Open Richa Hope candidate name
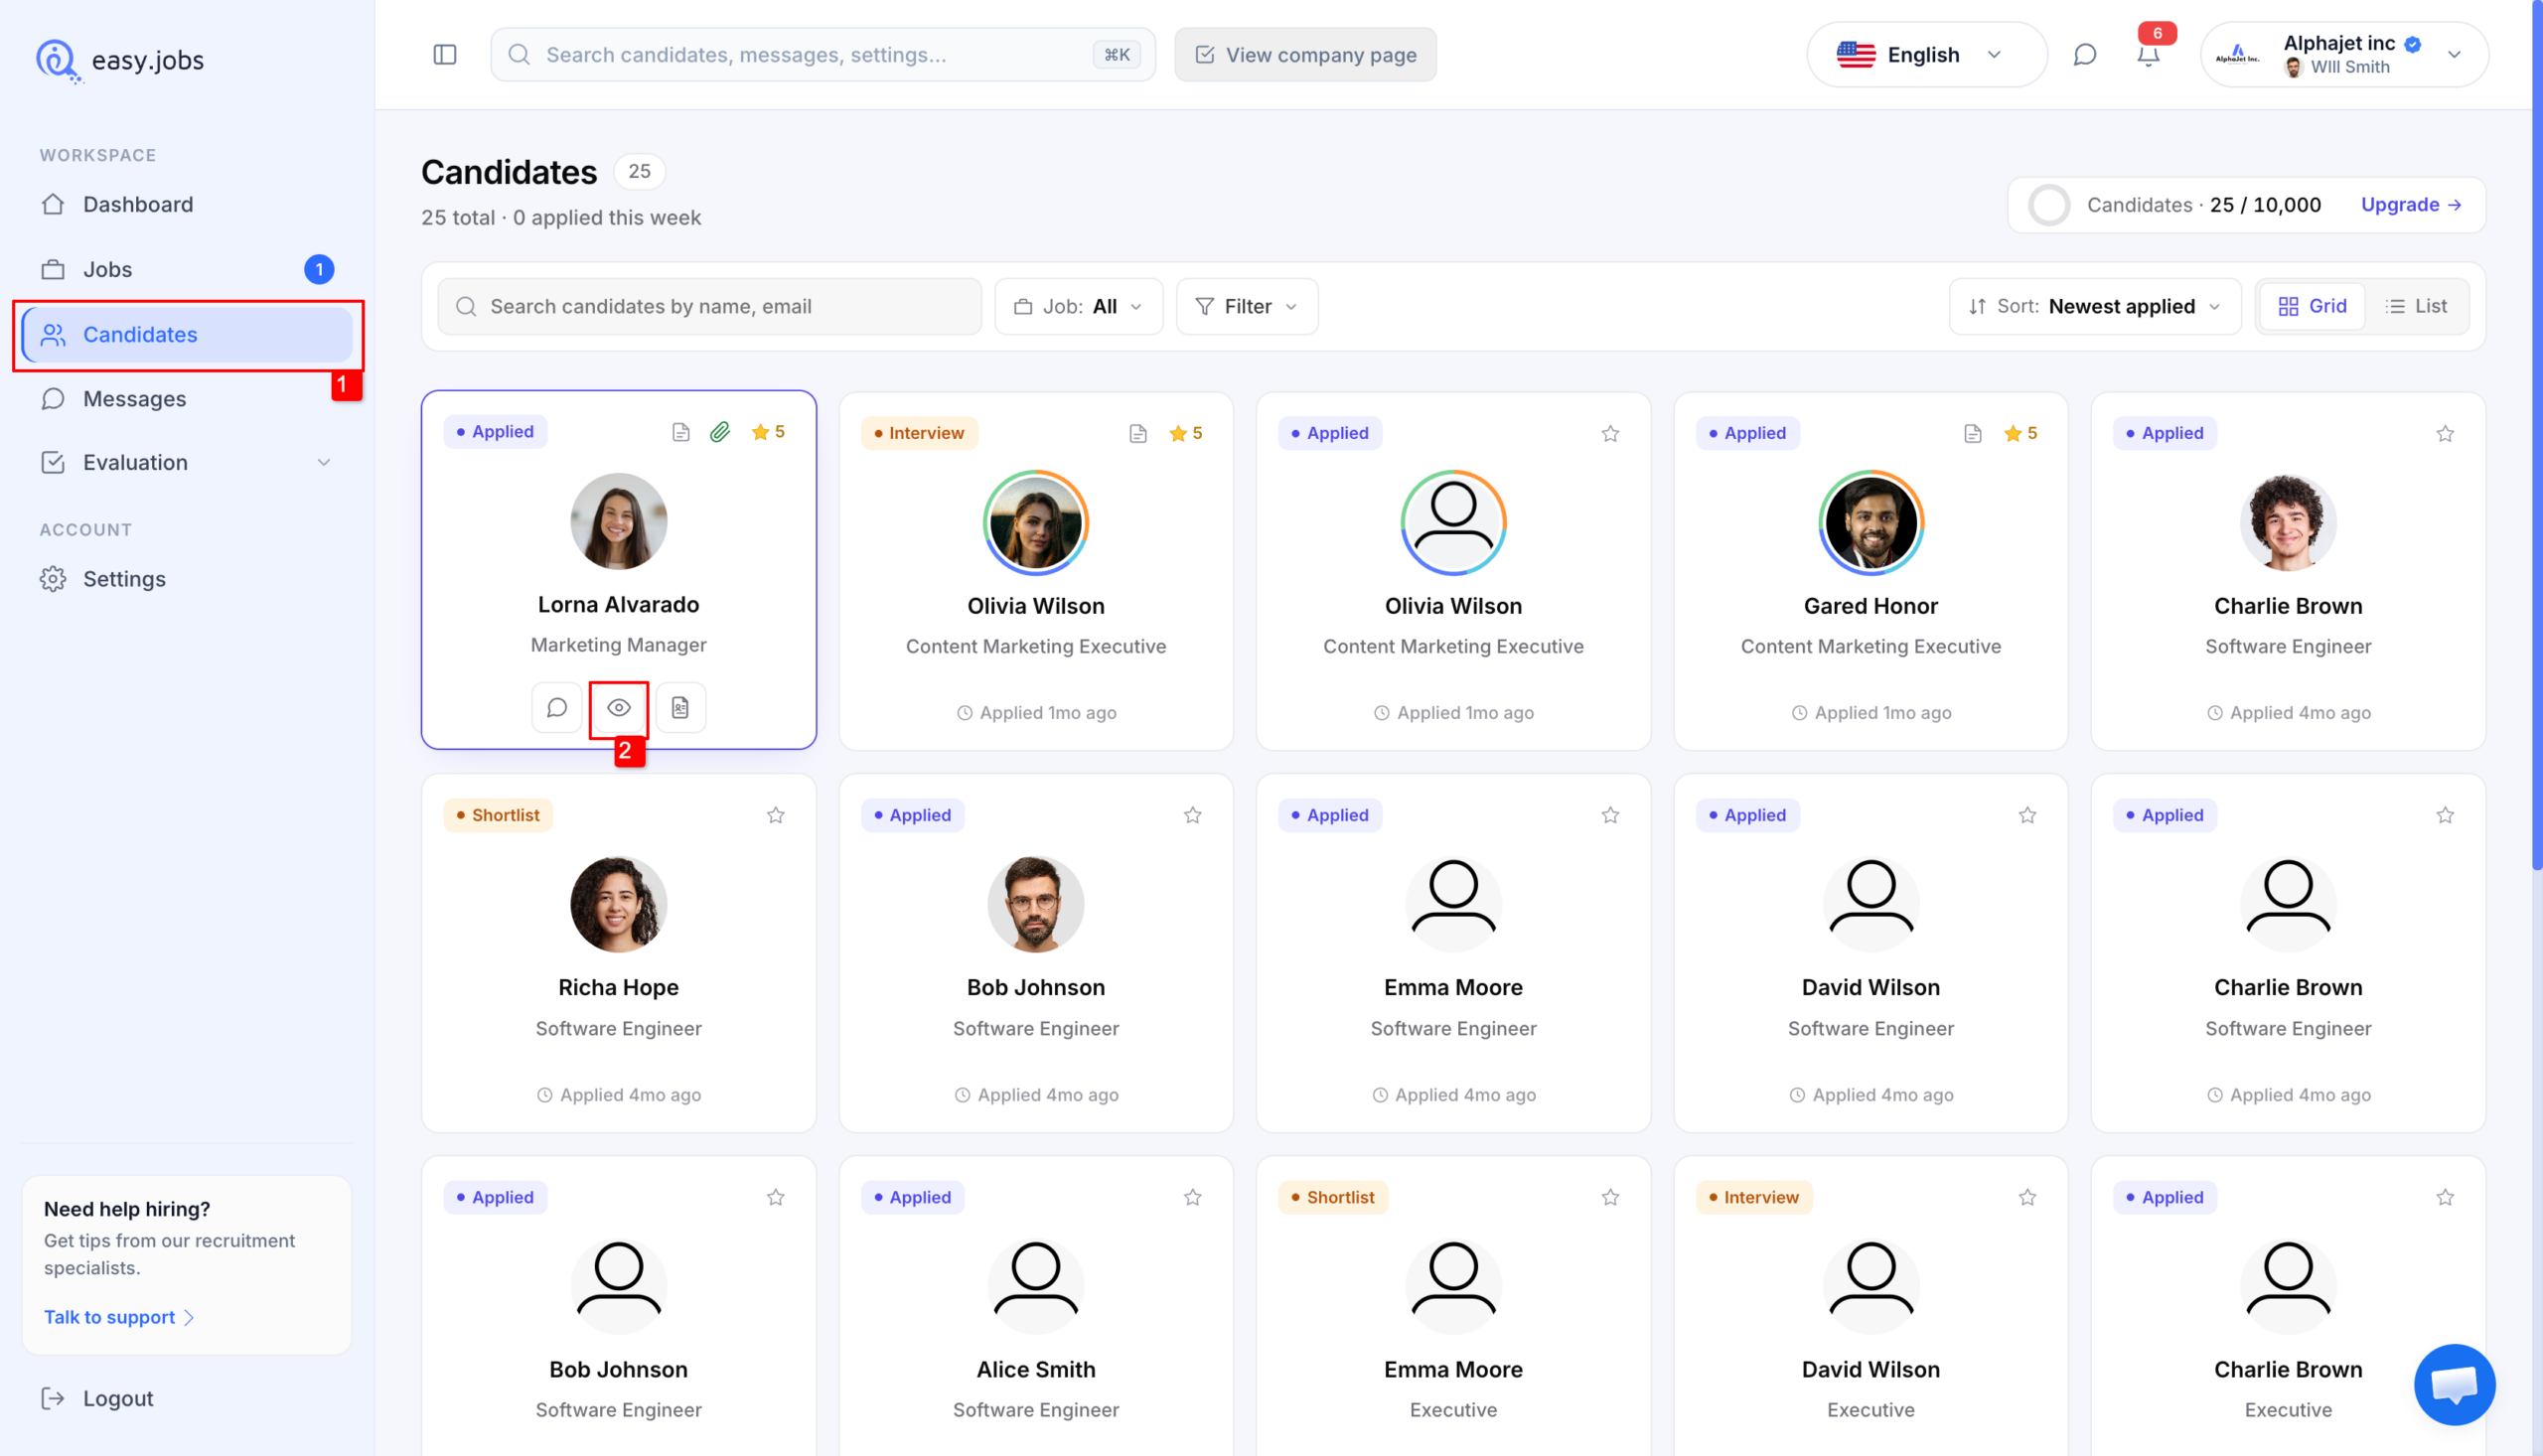This screenshot has height=1456, width=2543. click(618, 987)
